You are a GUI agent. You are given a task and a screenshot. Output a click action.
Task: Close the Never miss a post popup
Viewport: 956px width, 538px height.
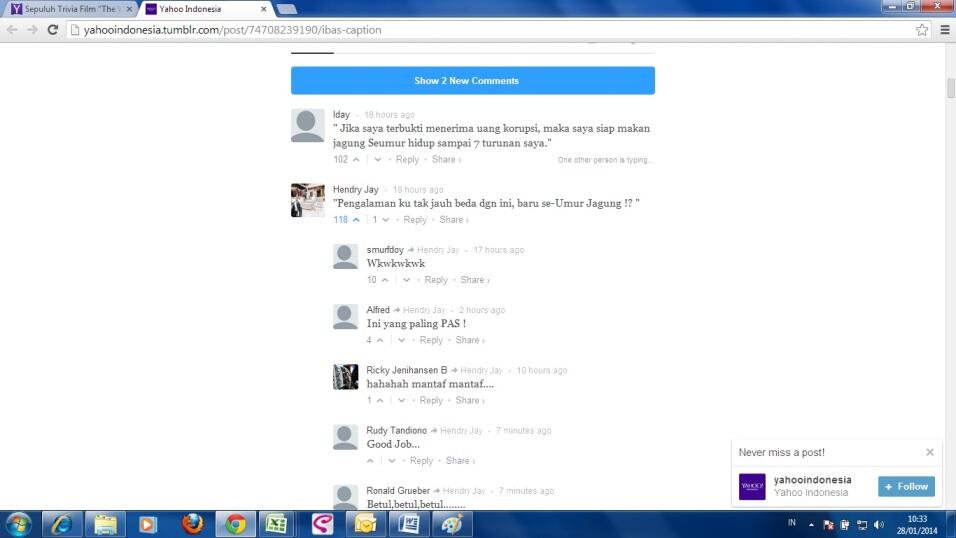click(x=930, y=452)
